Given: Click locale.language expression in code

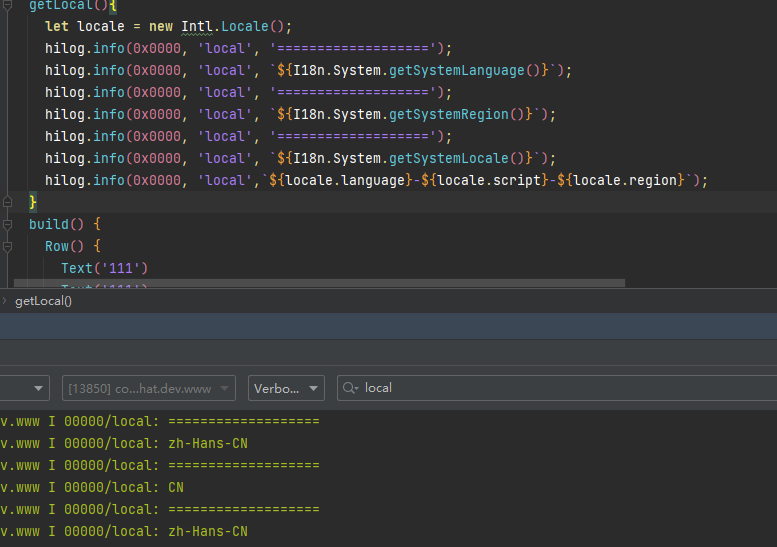Looking at the screenshot, I should [x=345, y=180].
